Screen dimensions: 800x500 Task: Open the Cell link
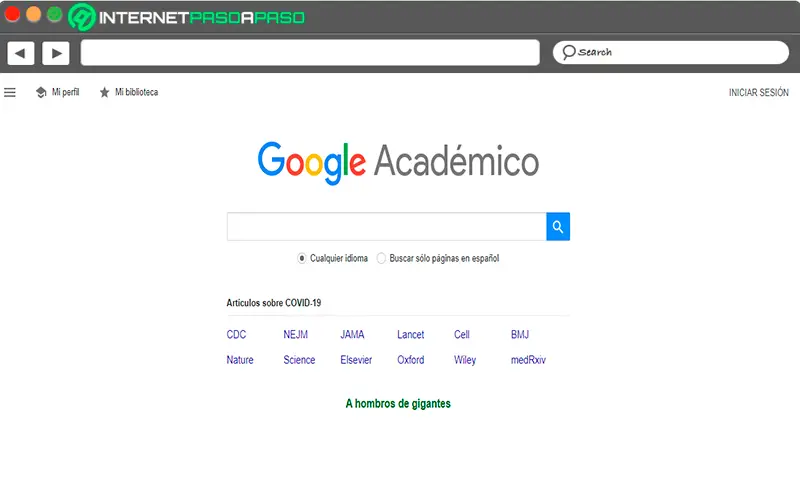462,335
